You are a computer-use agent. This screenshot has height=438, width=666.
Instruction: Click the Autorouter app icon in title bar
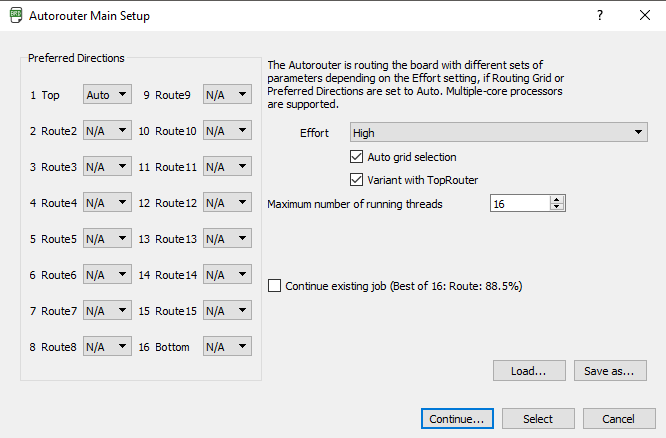click(x=16, y=15)
